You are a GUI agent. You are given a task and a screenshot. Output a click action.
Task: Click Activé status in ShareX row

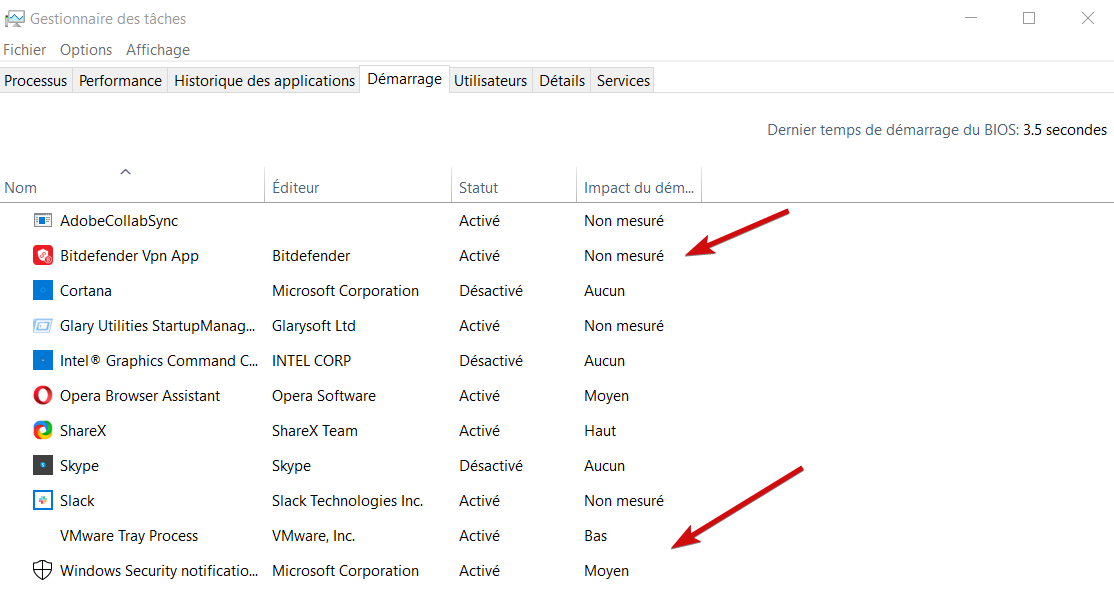(x=480, y=430)
